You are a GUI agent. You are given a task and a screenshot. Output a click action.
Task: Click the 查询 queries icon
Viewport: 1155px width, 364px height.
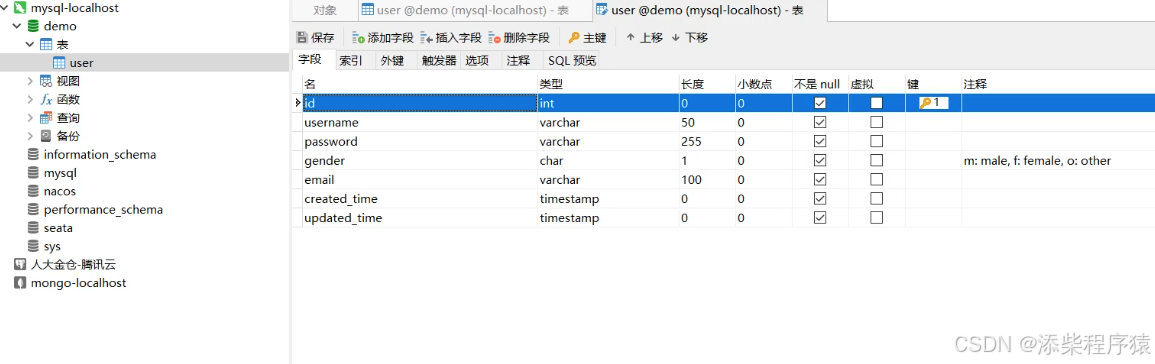pos(46,118)
